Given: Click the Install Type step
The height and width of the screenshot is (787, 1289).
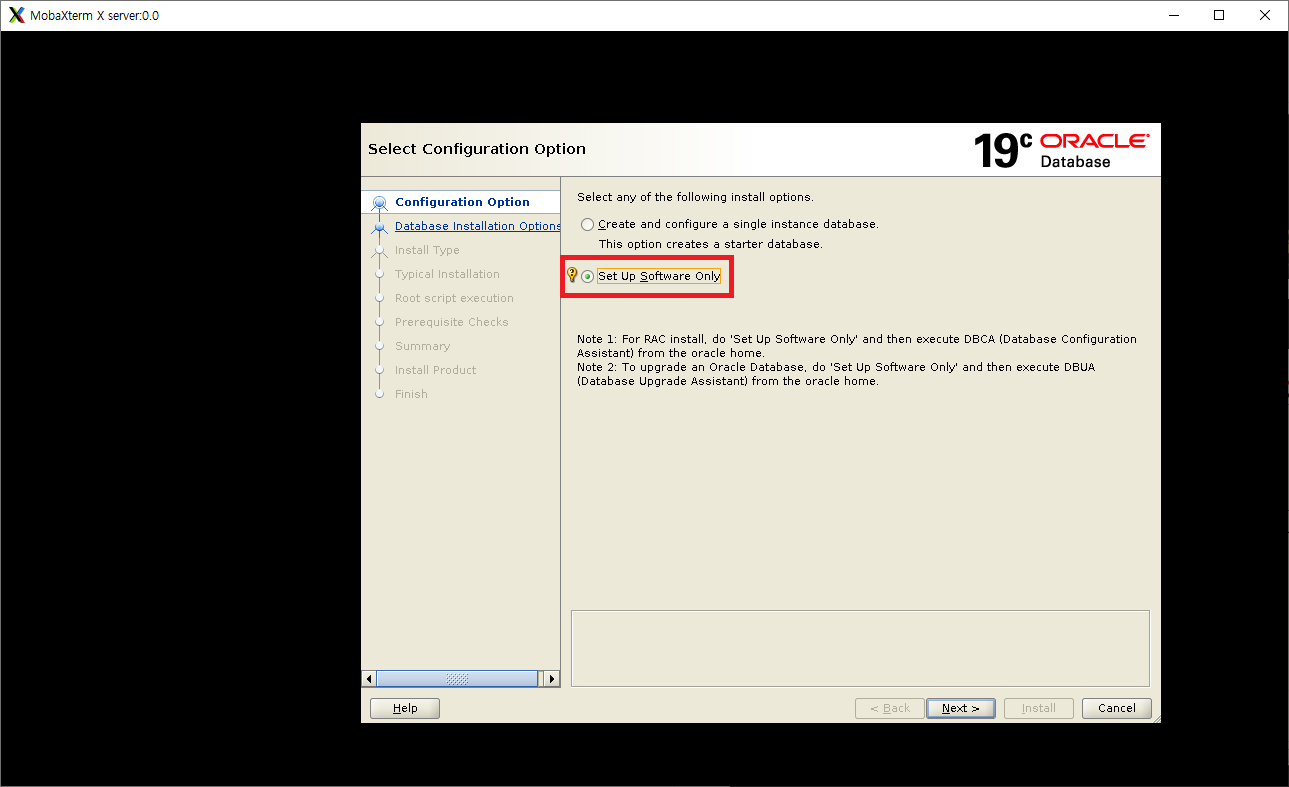Looking at the screenshot, I should (x=427, y=250).
